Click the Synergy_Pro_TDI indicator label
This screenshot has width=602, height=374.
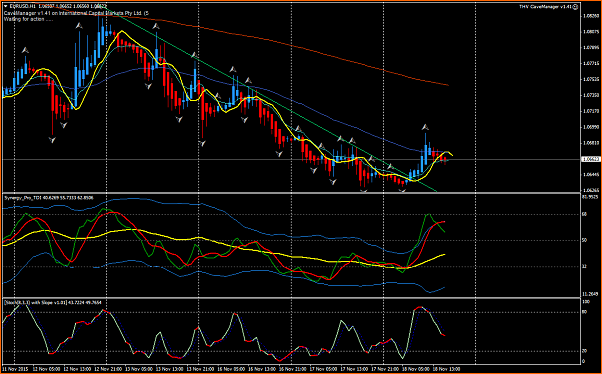49,198
